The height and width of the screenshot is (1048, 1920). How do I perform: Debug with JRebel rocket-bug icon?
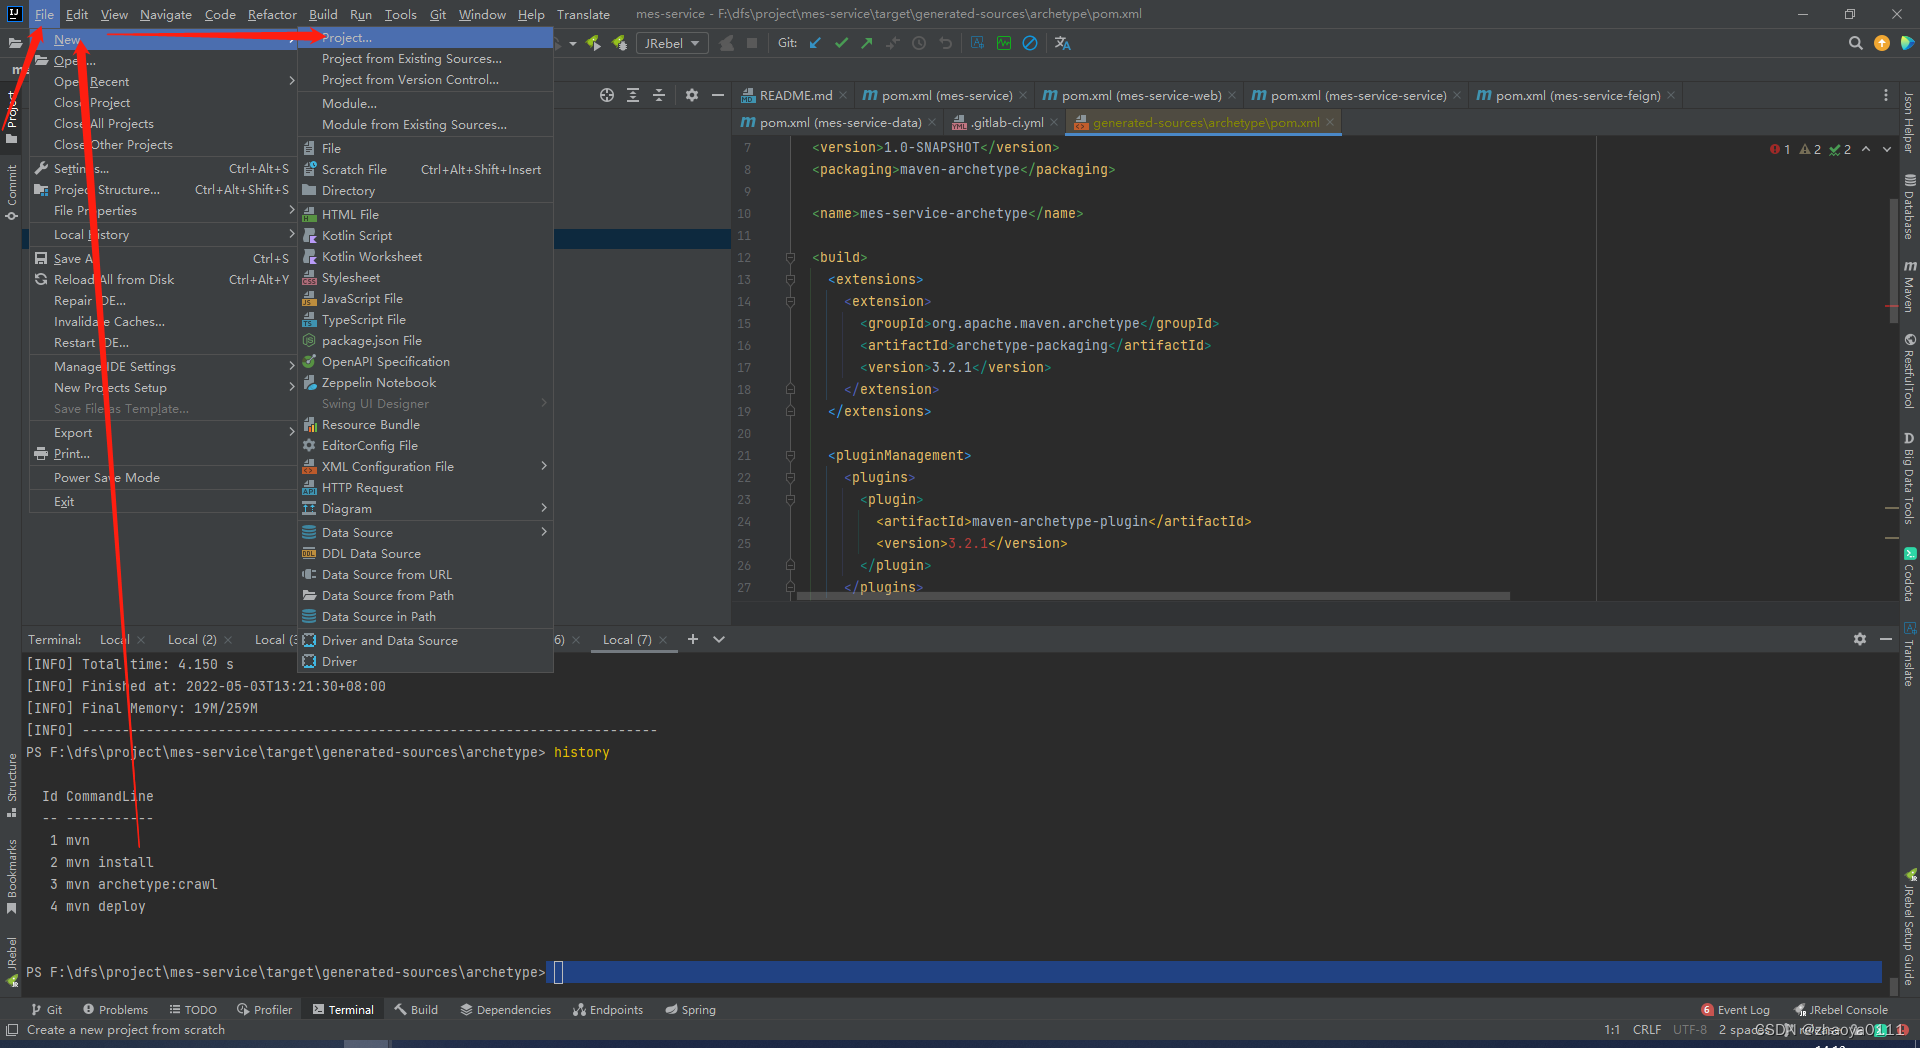point(620,43)
